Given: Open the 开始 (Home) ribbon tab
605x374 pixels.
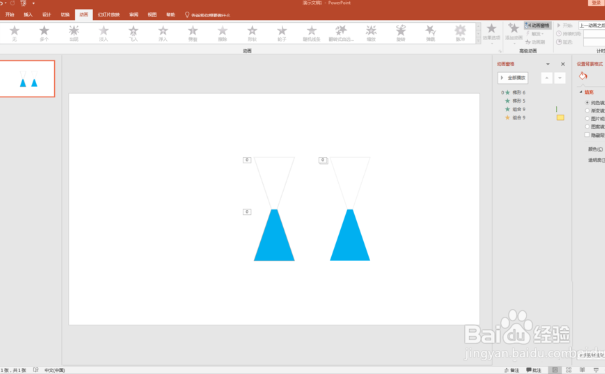Looking at the screenshot, I should coord(10,15).
